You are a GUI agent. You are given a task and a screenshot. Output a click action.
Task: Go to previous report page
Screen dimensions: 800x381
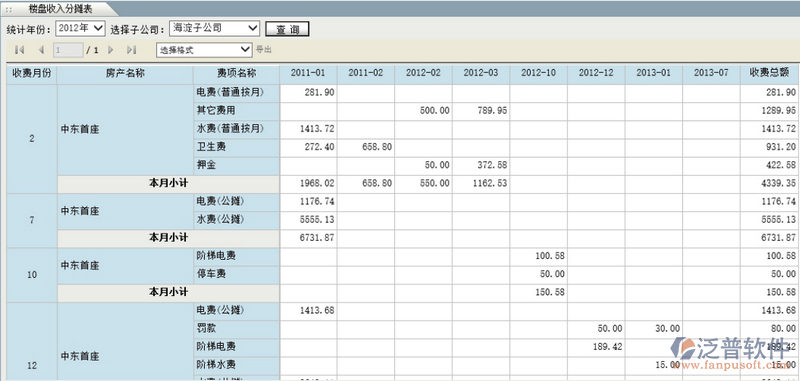pos(41,50)
